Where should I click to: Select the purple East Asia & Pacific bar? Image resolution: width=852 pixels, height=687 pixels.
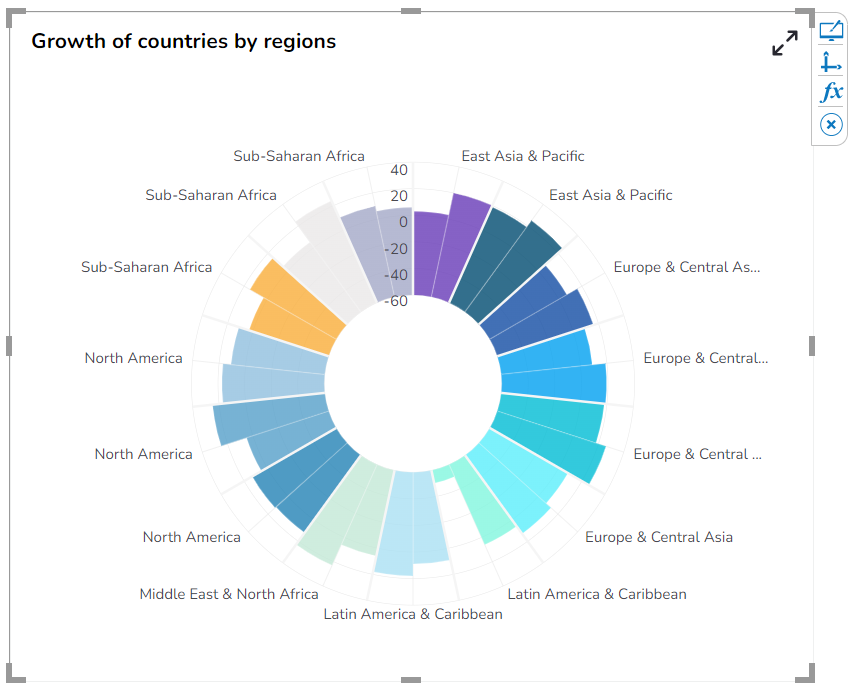click(x=448, y=250)
